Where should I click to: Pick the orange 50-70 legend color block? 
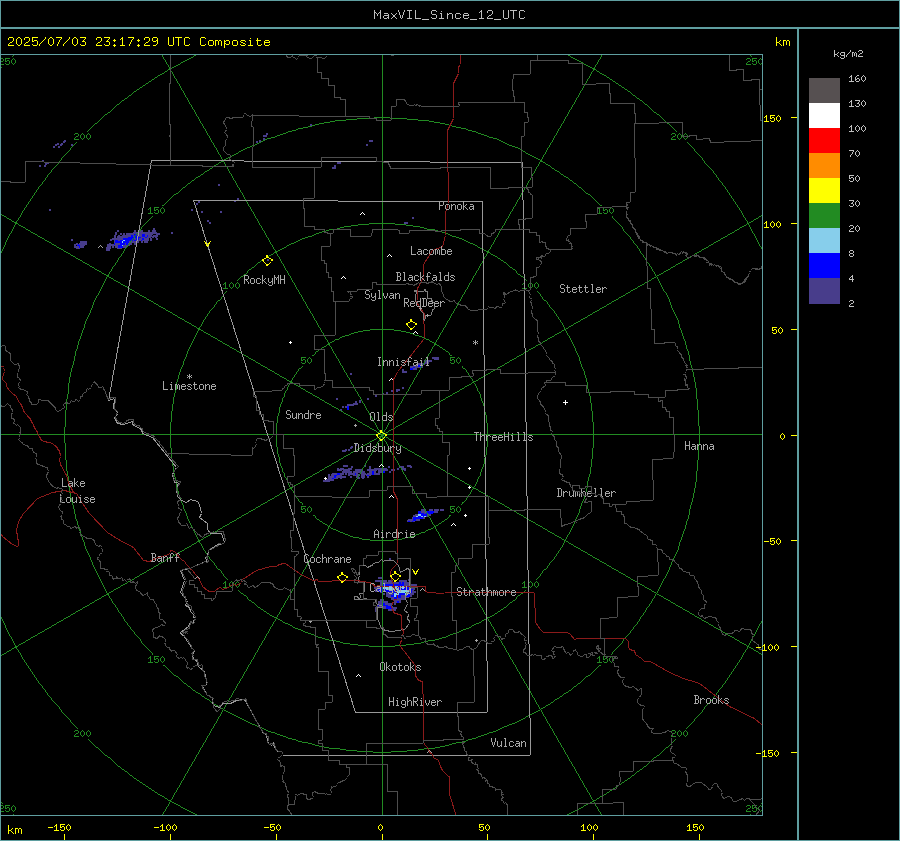[824, 166]
